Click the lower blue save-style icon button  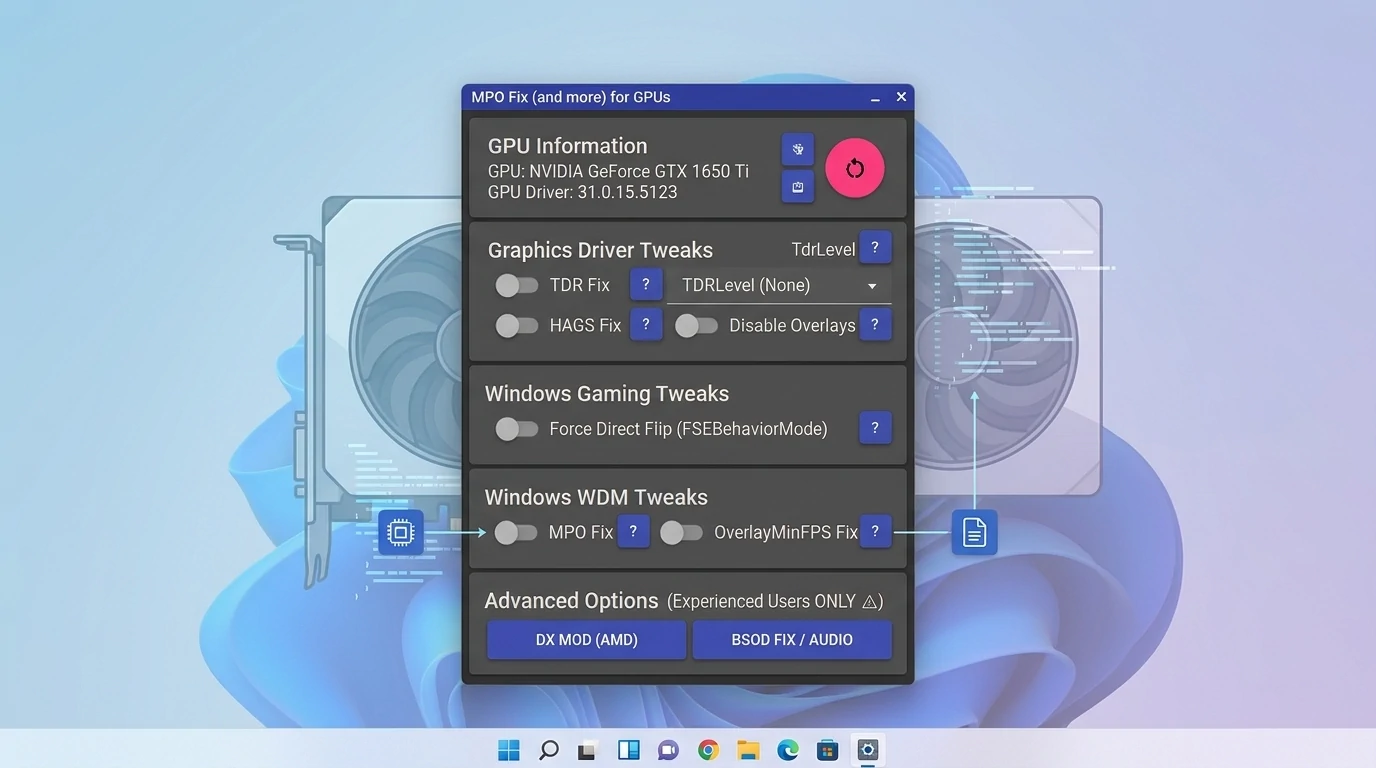[797, 187]
